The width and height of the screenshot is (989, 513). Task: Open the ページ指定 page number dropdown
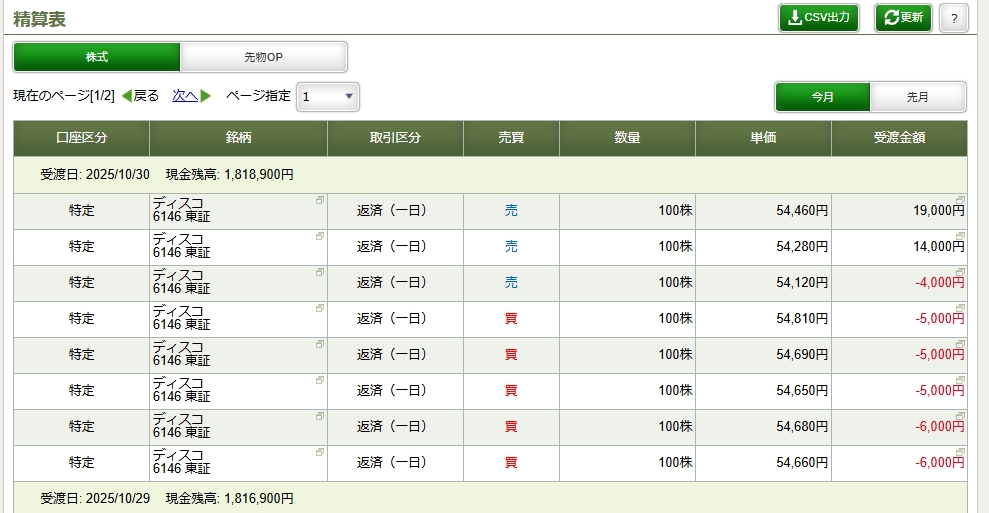pyautogui.click(x=327, y=96)
